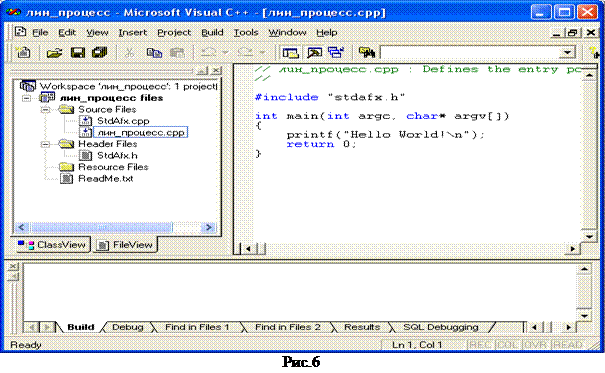Viewport: 605px width, 373px height.
Task: Select the Workspace 'лин_процесс' root node
Action: [128, 86]
